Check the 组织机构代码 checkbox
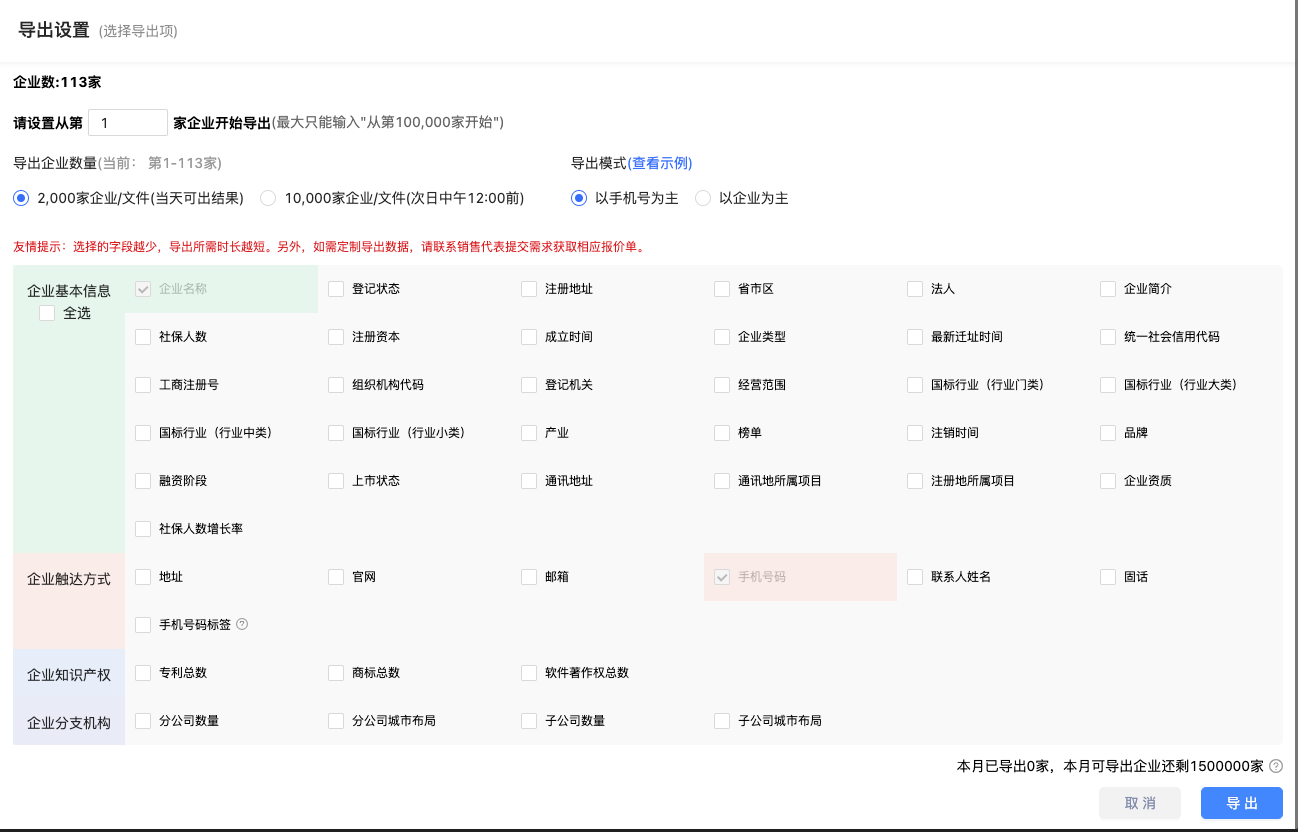The image size is (1298, 832). (336, 385)
